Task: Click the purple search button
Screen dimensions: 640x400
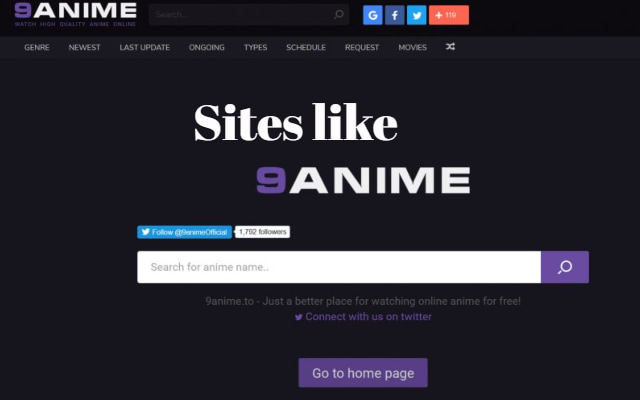Action: click(565, 267)
